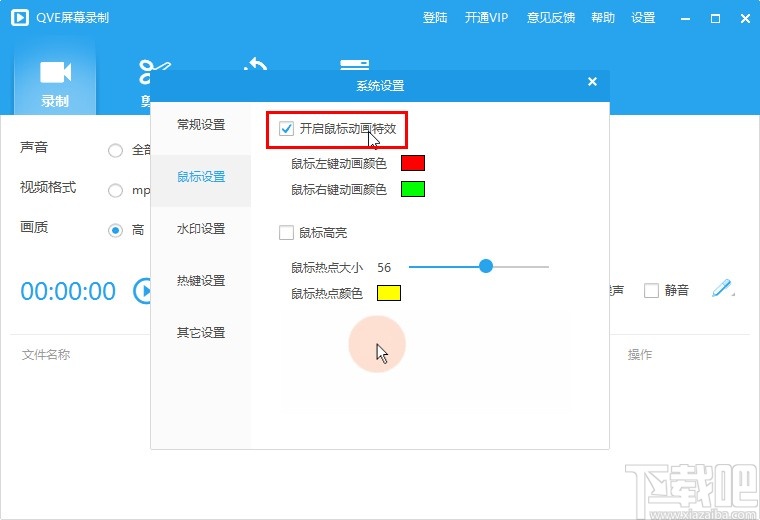Viewport: 760px width, 520px height.
Task: Open 意见反馈 feedback
Action: 551,18
